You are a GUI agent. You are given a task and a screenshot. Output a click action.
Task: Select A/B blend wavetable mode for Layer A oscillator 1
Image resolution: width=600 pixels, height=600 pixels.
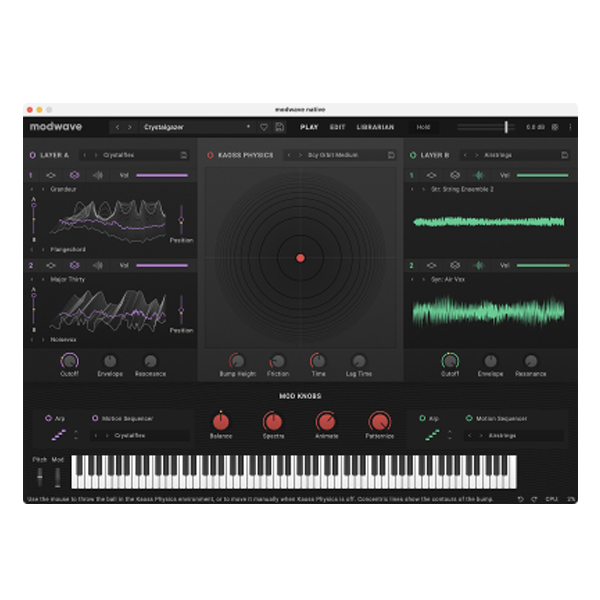click(x=75, y=175)
